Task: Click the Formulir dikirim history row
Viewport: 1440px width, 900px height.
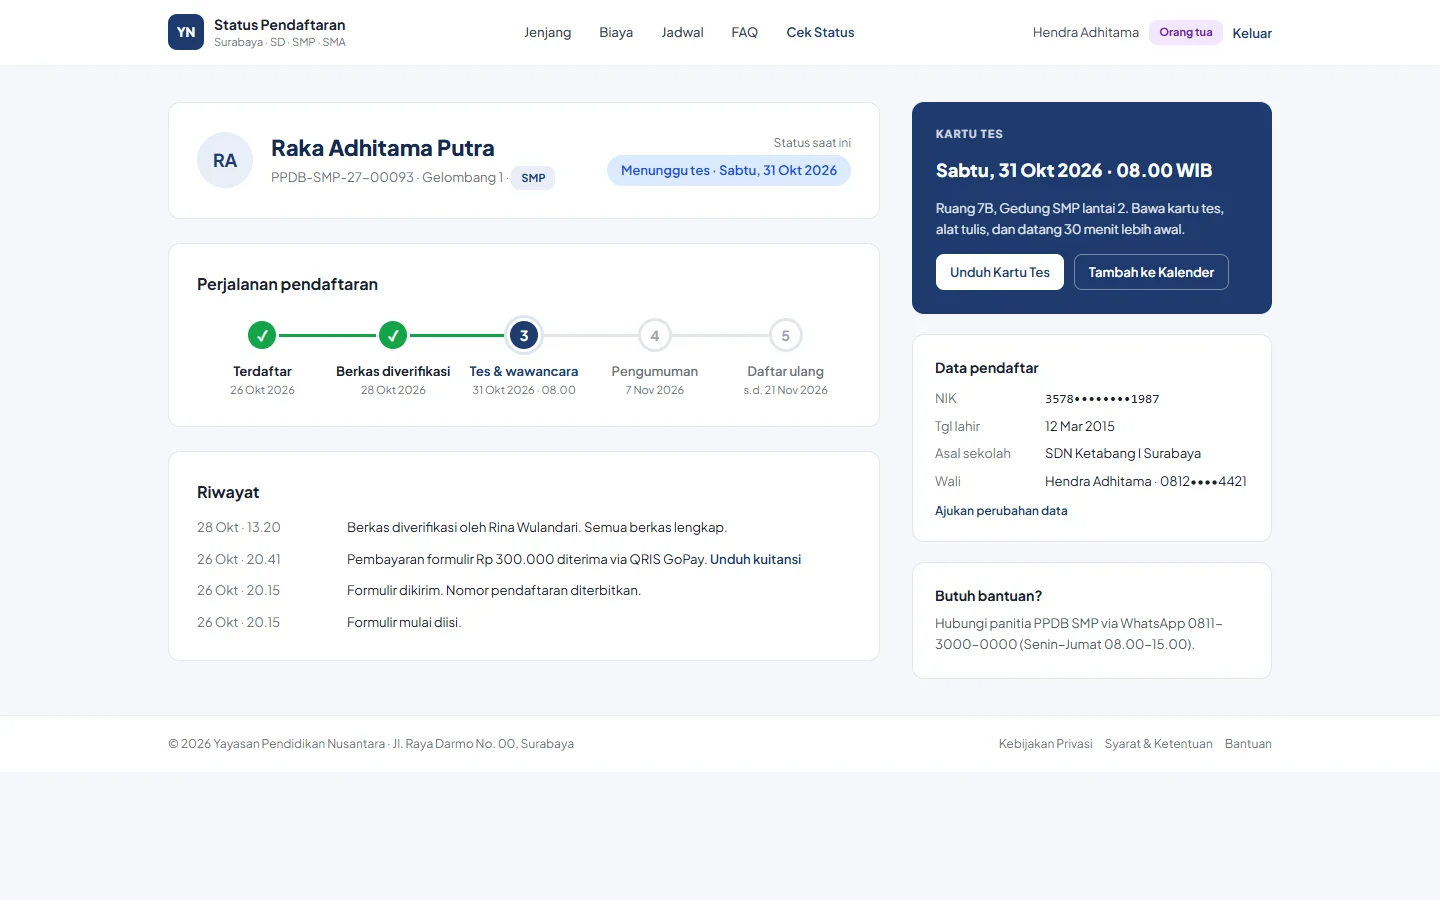Action: [x=524, y=591]
